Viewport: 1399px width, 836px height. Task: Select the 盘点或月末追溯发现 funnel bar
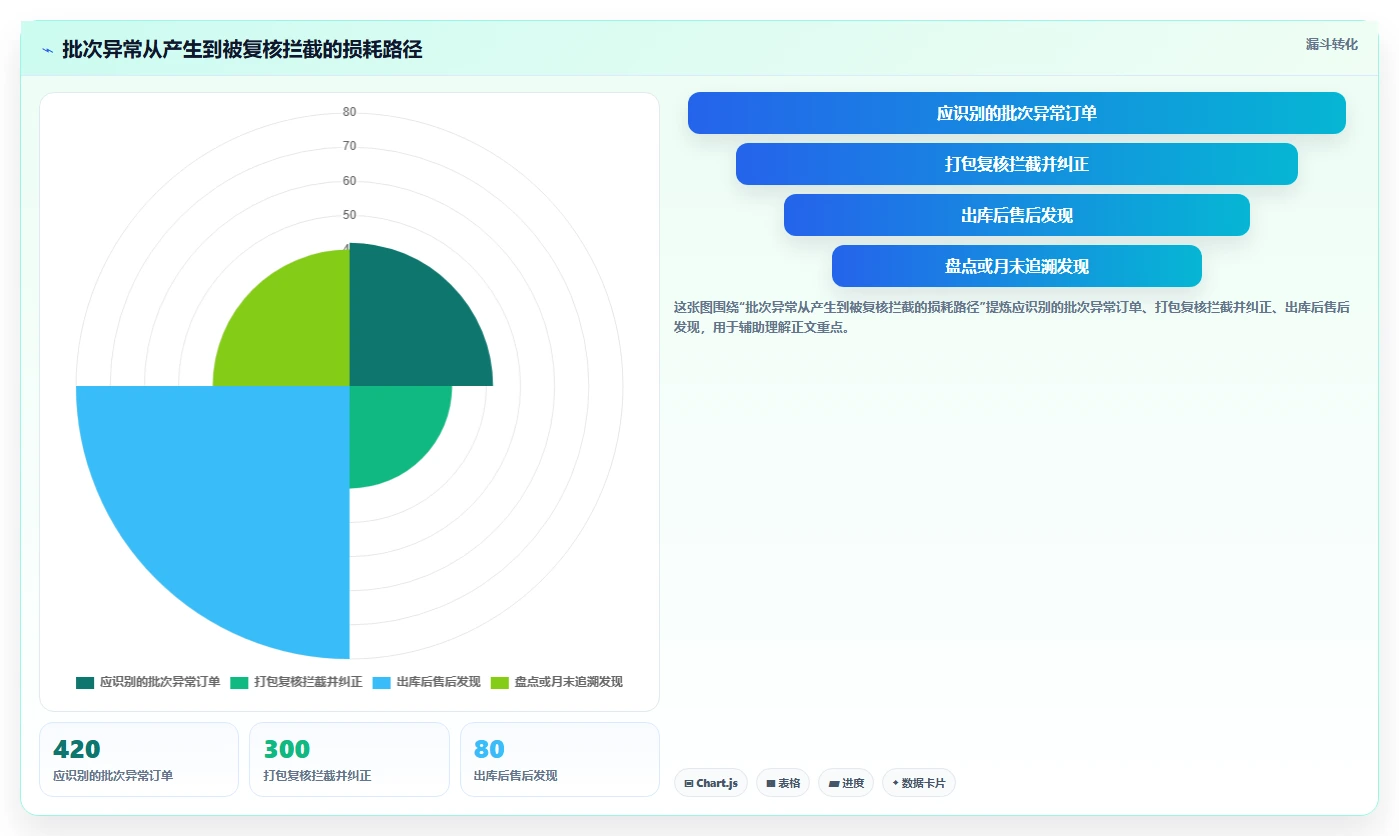[1017, 266]
